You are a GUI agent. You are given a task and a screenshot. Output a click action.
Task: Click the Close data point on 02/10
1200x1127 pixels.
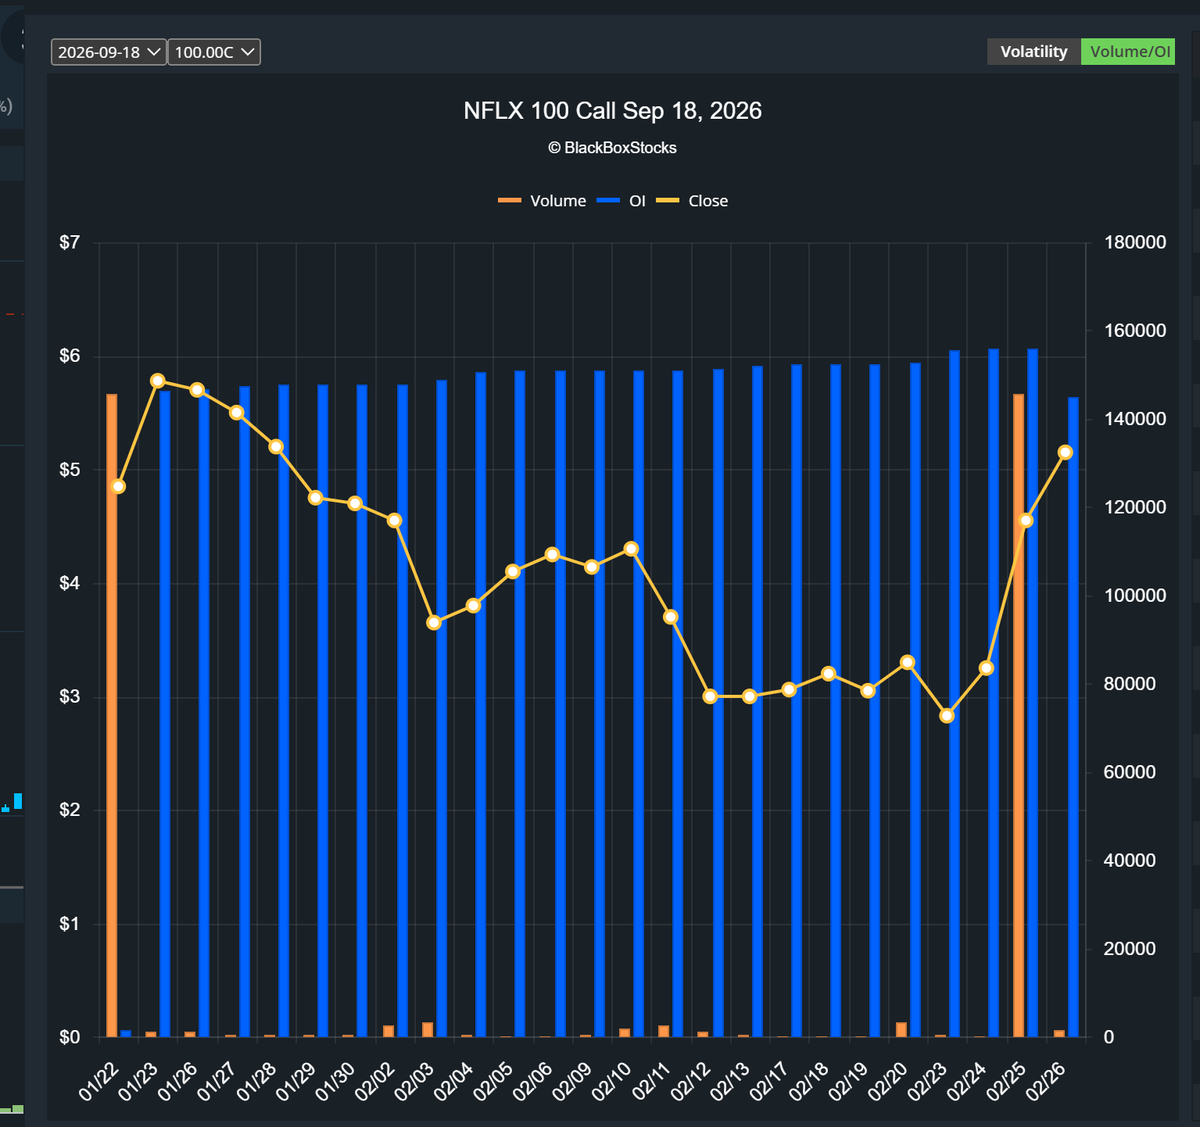[x=631, y=549]
